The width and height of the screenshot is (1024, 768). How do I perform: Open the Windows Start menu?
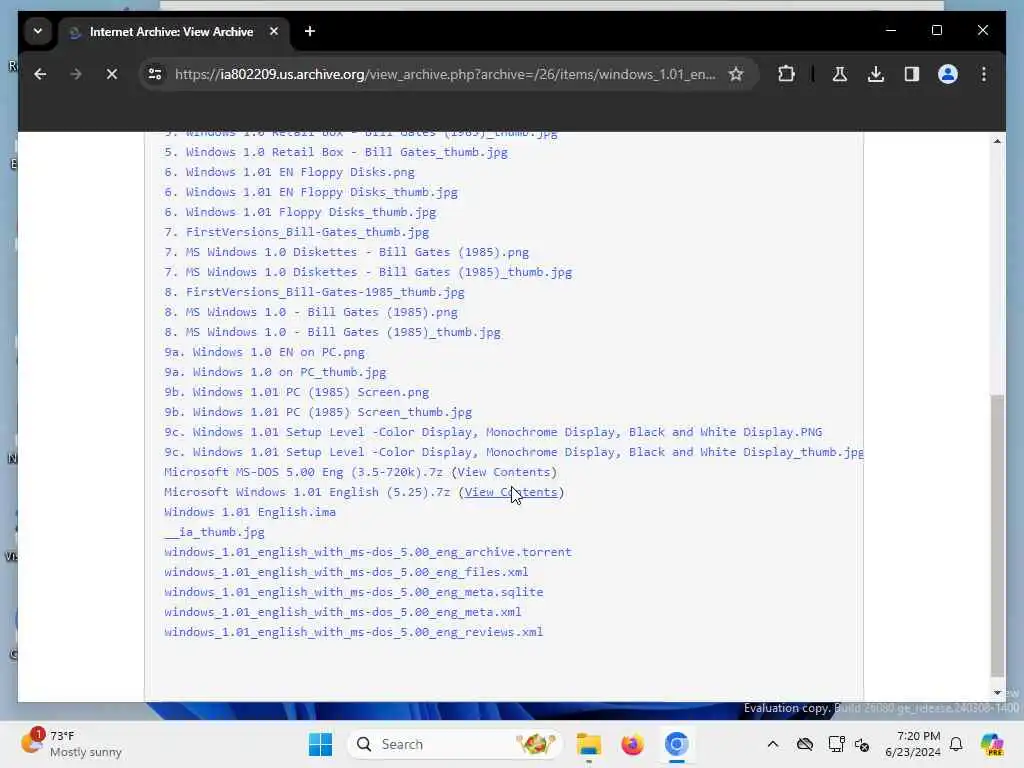pos(320,744)
